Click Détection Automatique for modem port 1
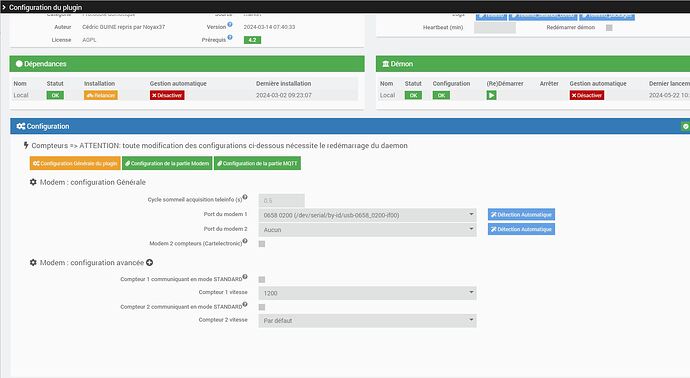The width and height of the screenshot is (690, 378). (x=521, y=214)
